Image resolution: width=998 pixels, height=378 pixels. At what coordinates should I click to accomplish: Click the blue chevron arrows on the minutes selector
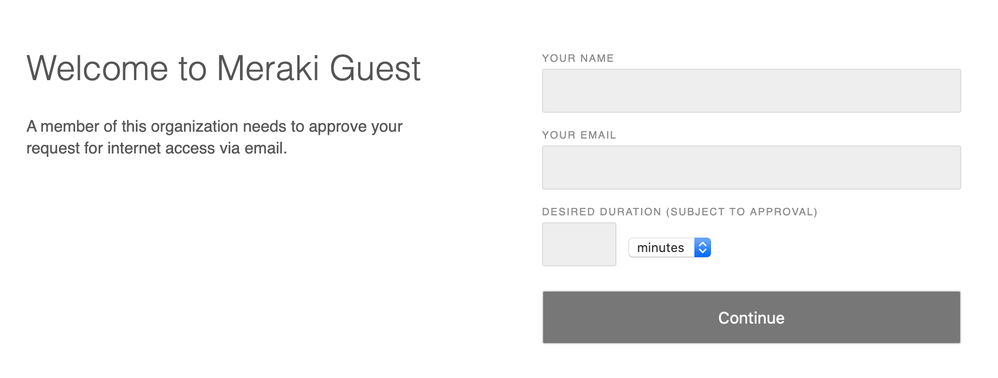[x=702, y=248]
